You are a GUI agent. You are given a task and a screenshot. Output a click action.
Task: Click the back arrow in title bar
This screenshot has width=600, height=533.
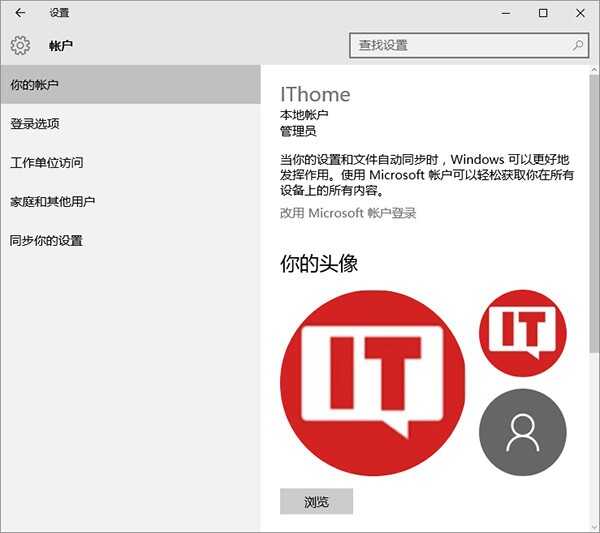coord(20,13)
